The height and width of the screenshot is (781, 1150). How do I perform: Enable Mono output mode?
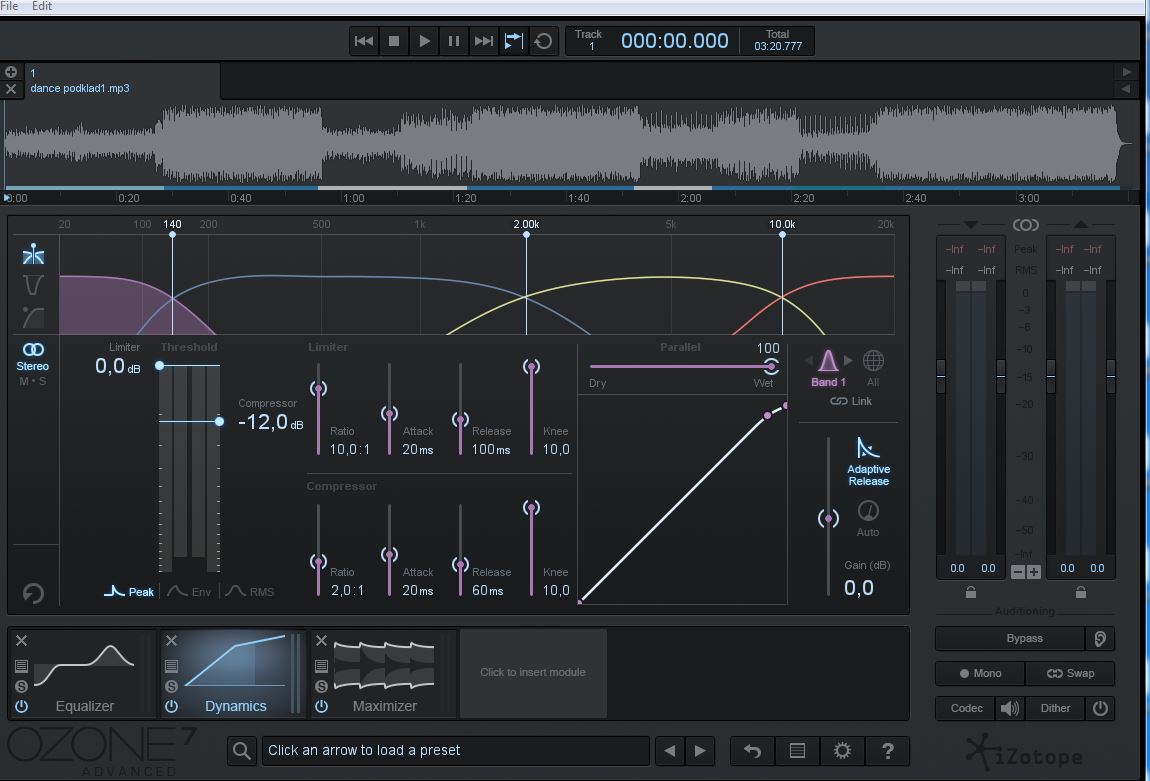point(980,673)
